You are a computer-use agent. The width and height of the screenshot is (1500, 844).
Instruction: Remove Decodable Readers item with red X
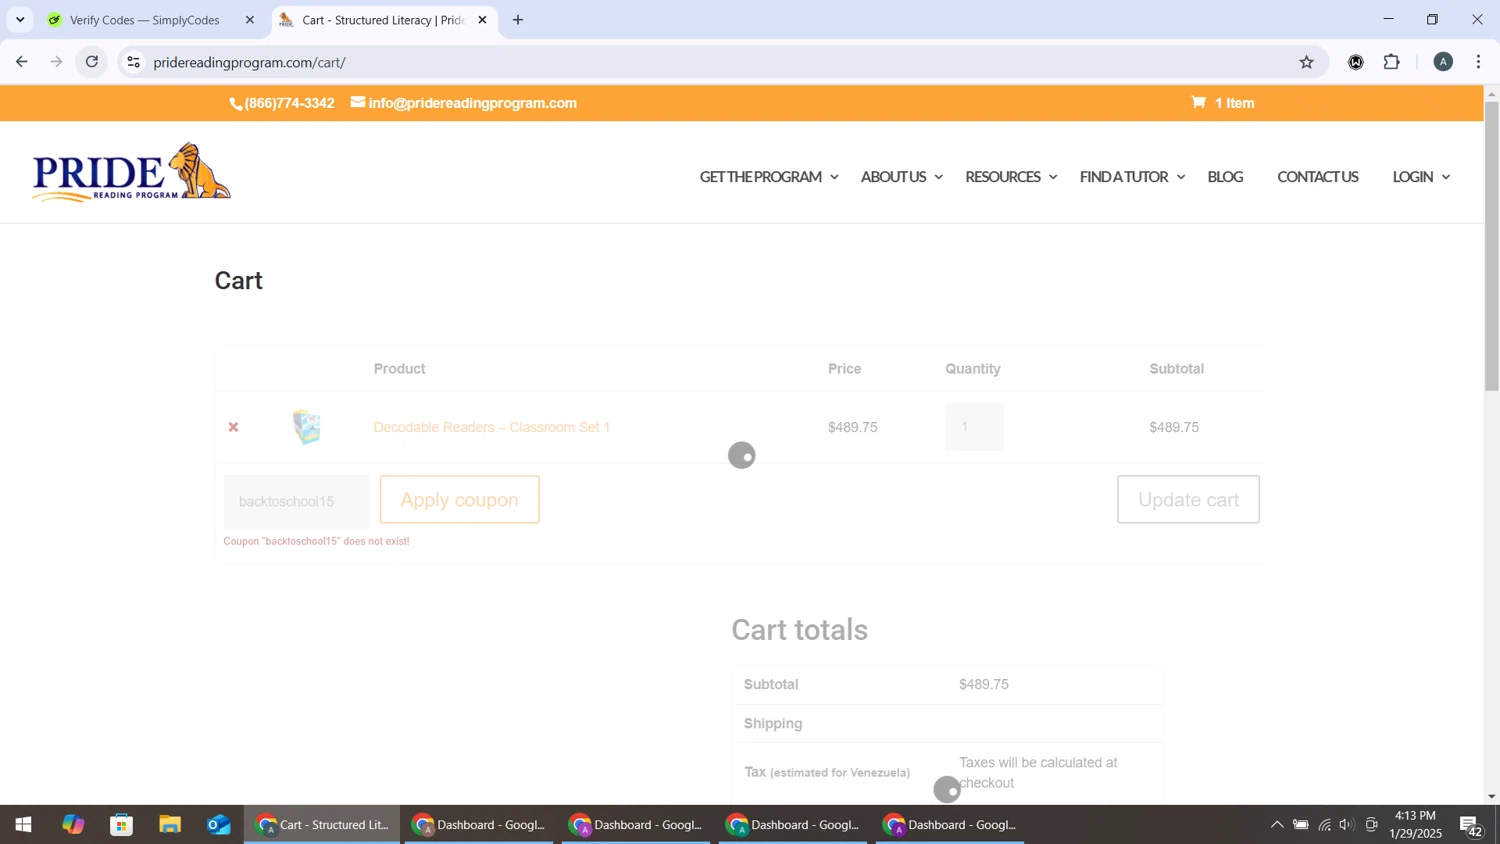click(x=233, y=427)
